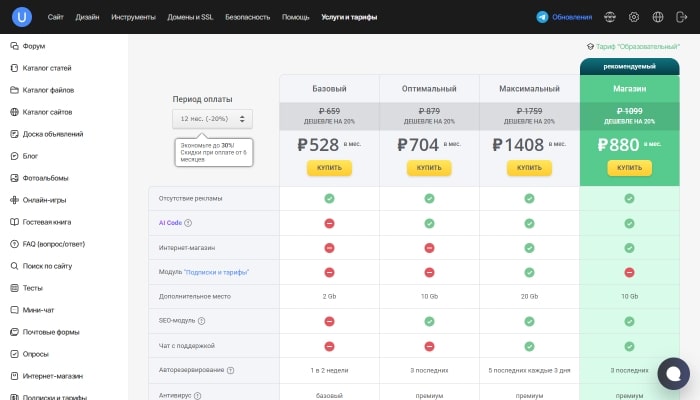Click the globe language icon

(x=657, y=17)
